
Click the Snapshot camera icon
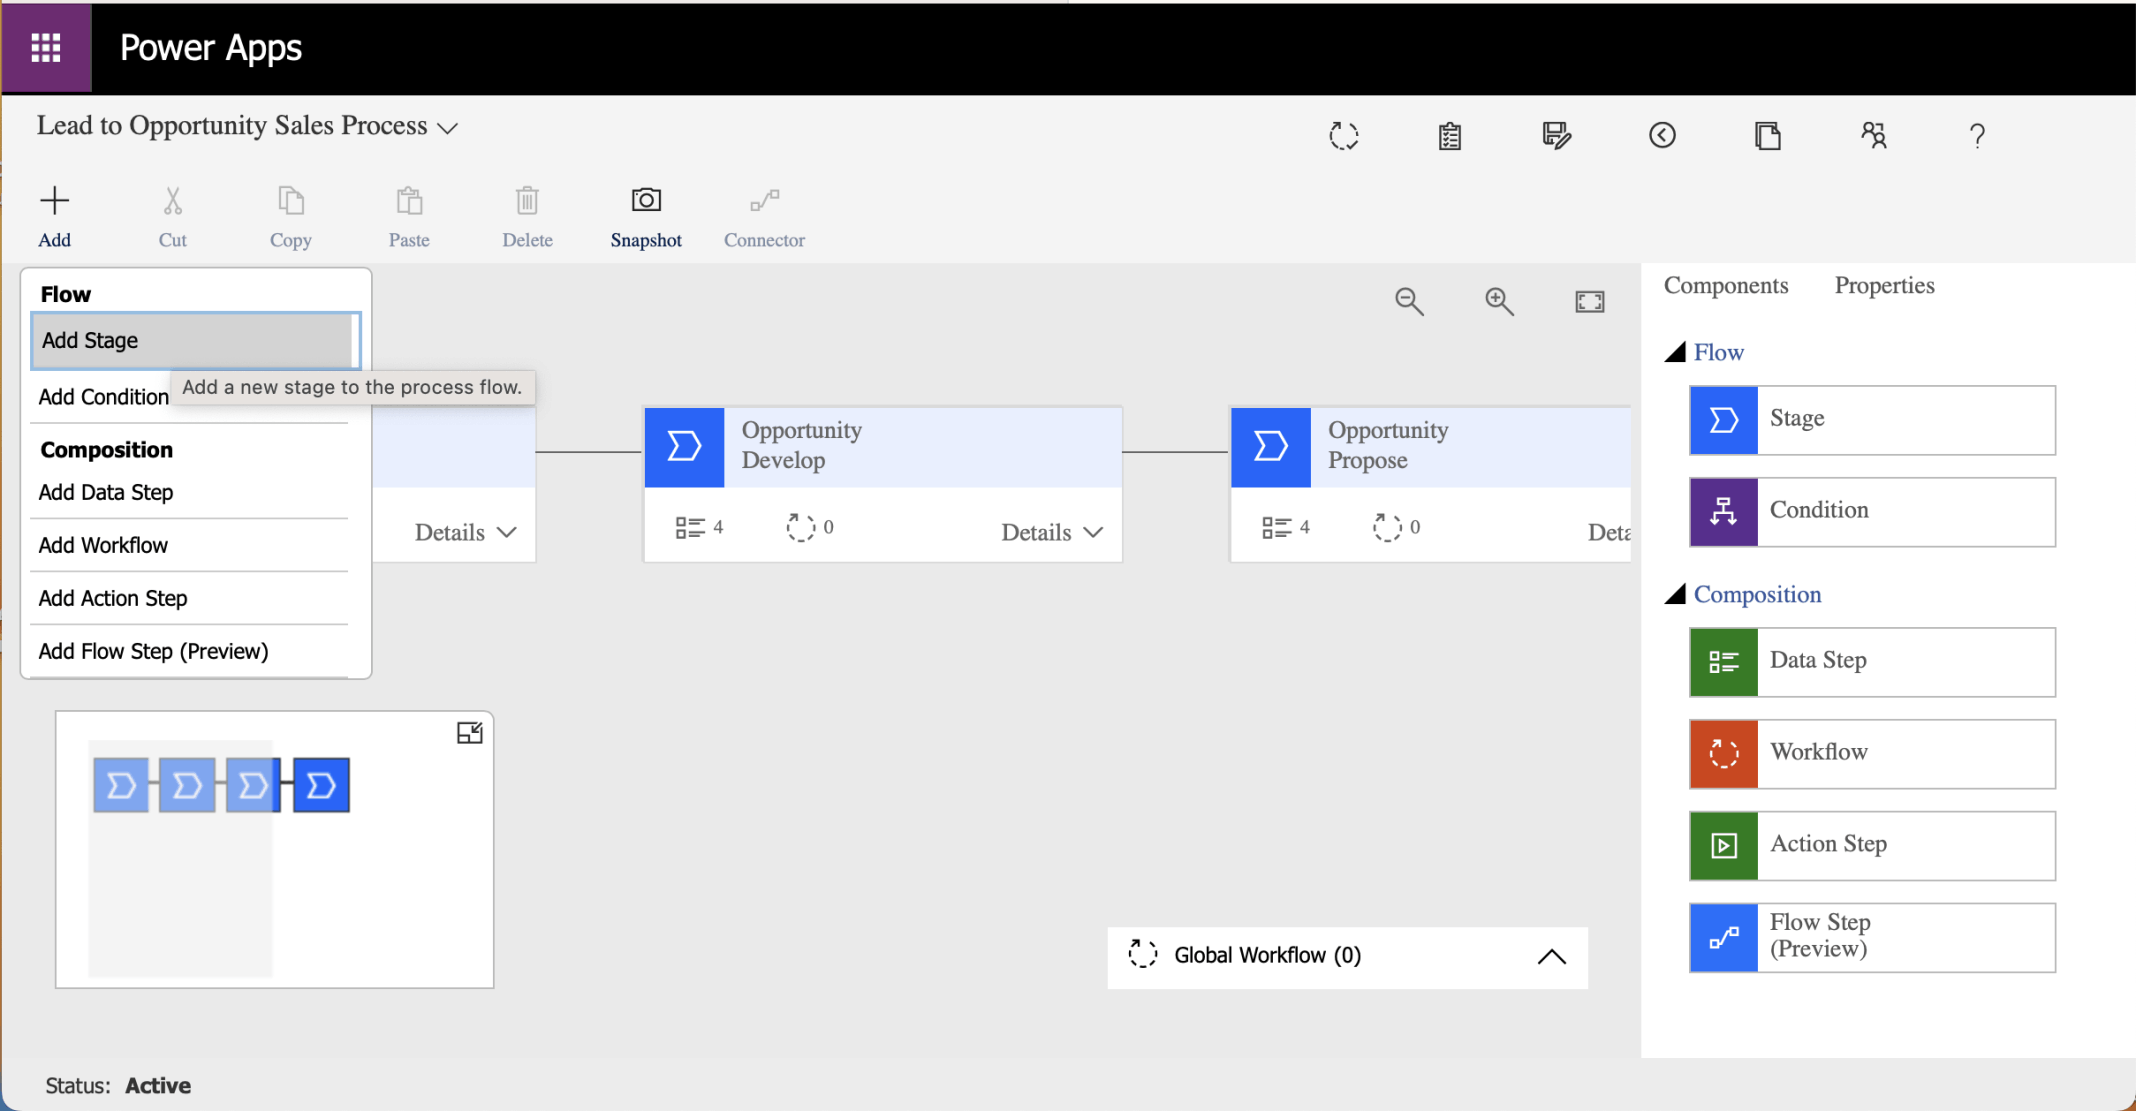[646, 200]
